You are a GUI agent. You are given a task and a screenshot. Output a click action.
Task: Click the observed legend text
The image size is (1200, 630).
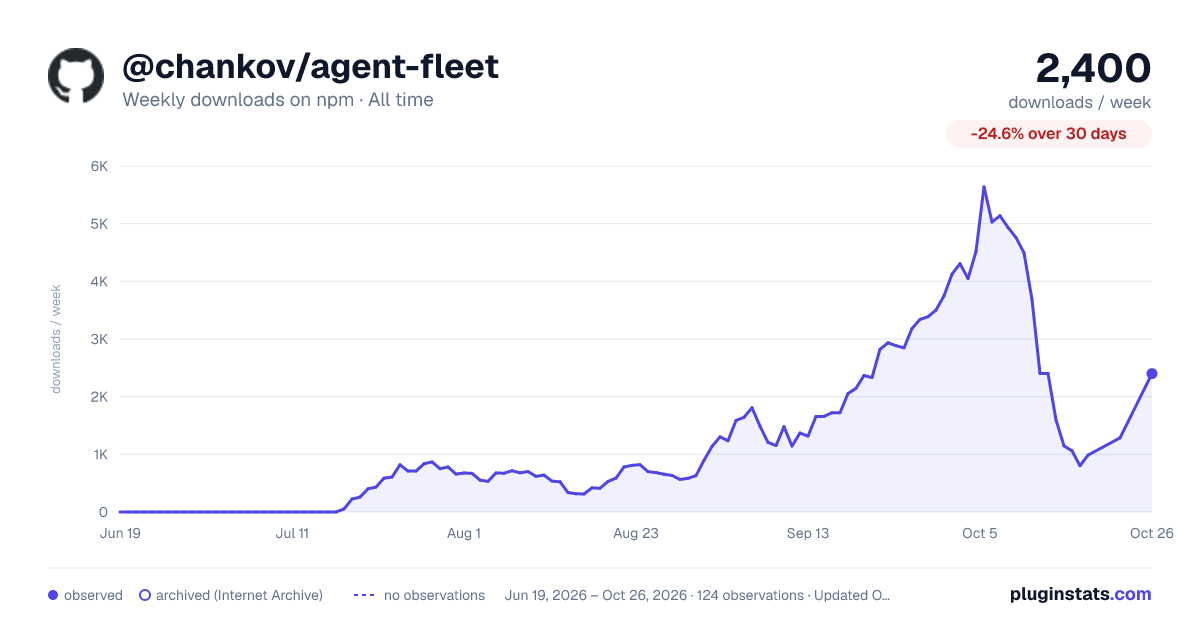[x=93, y=595]
